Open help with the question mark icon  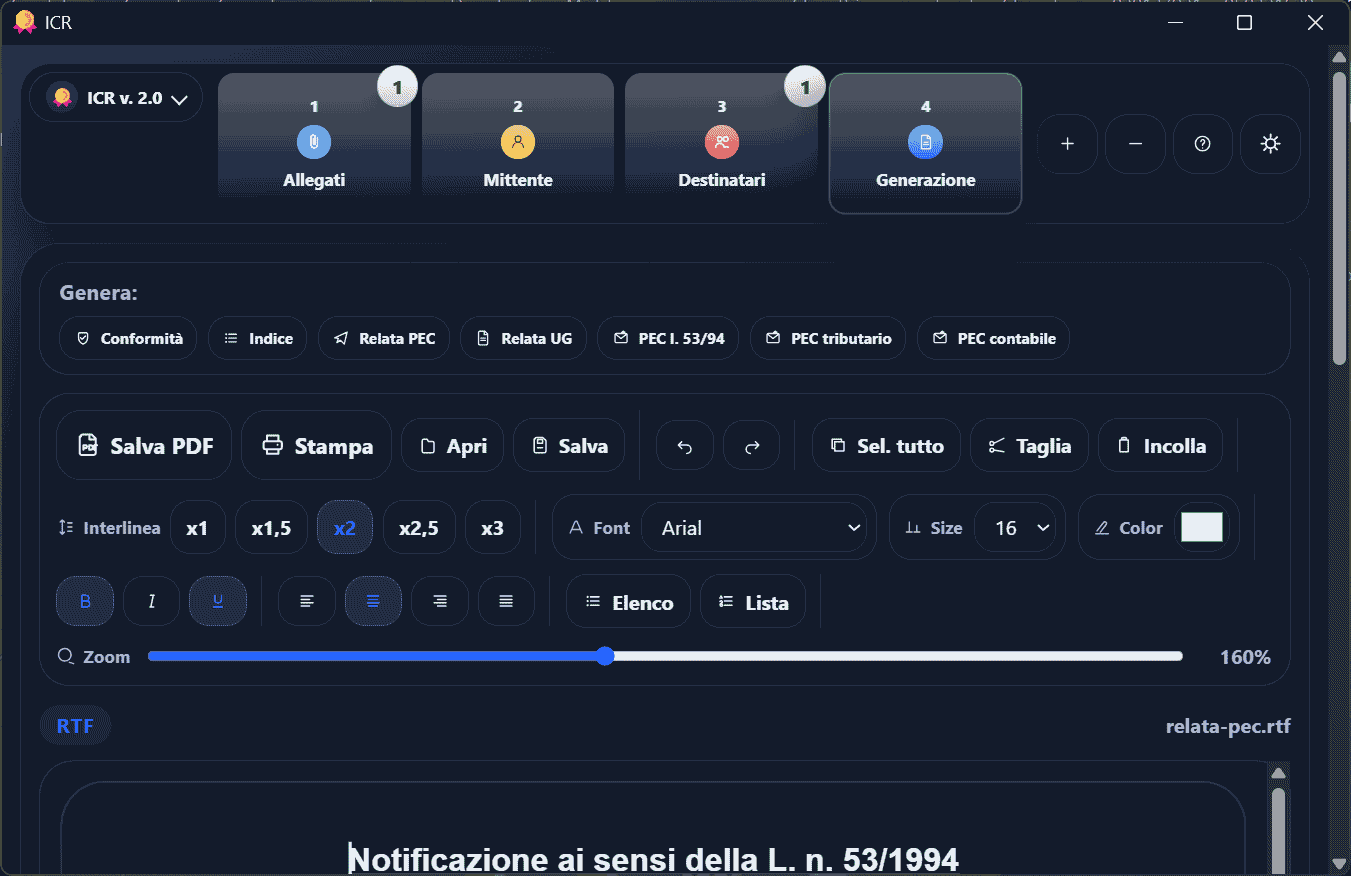coord(1203,144)
